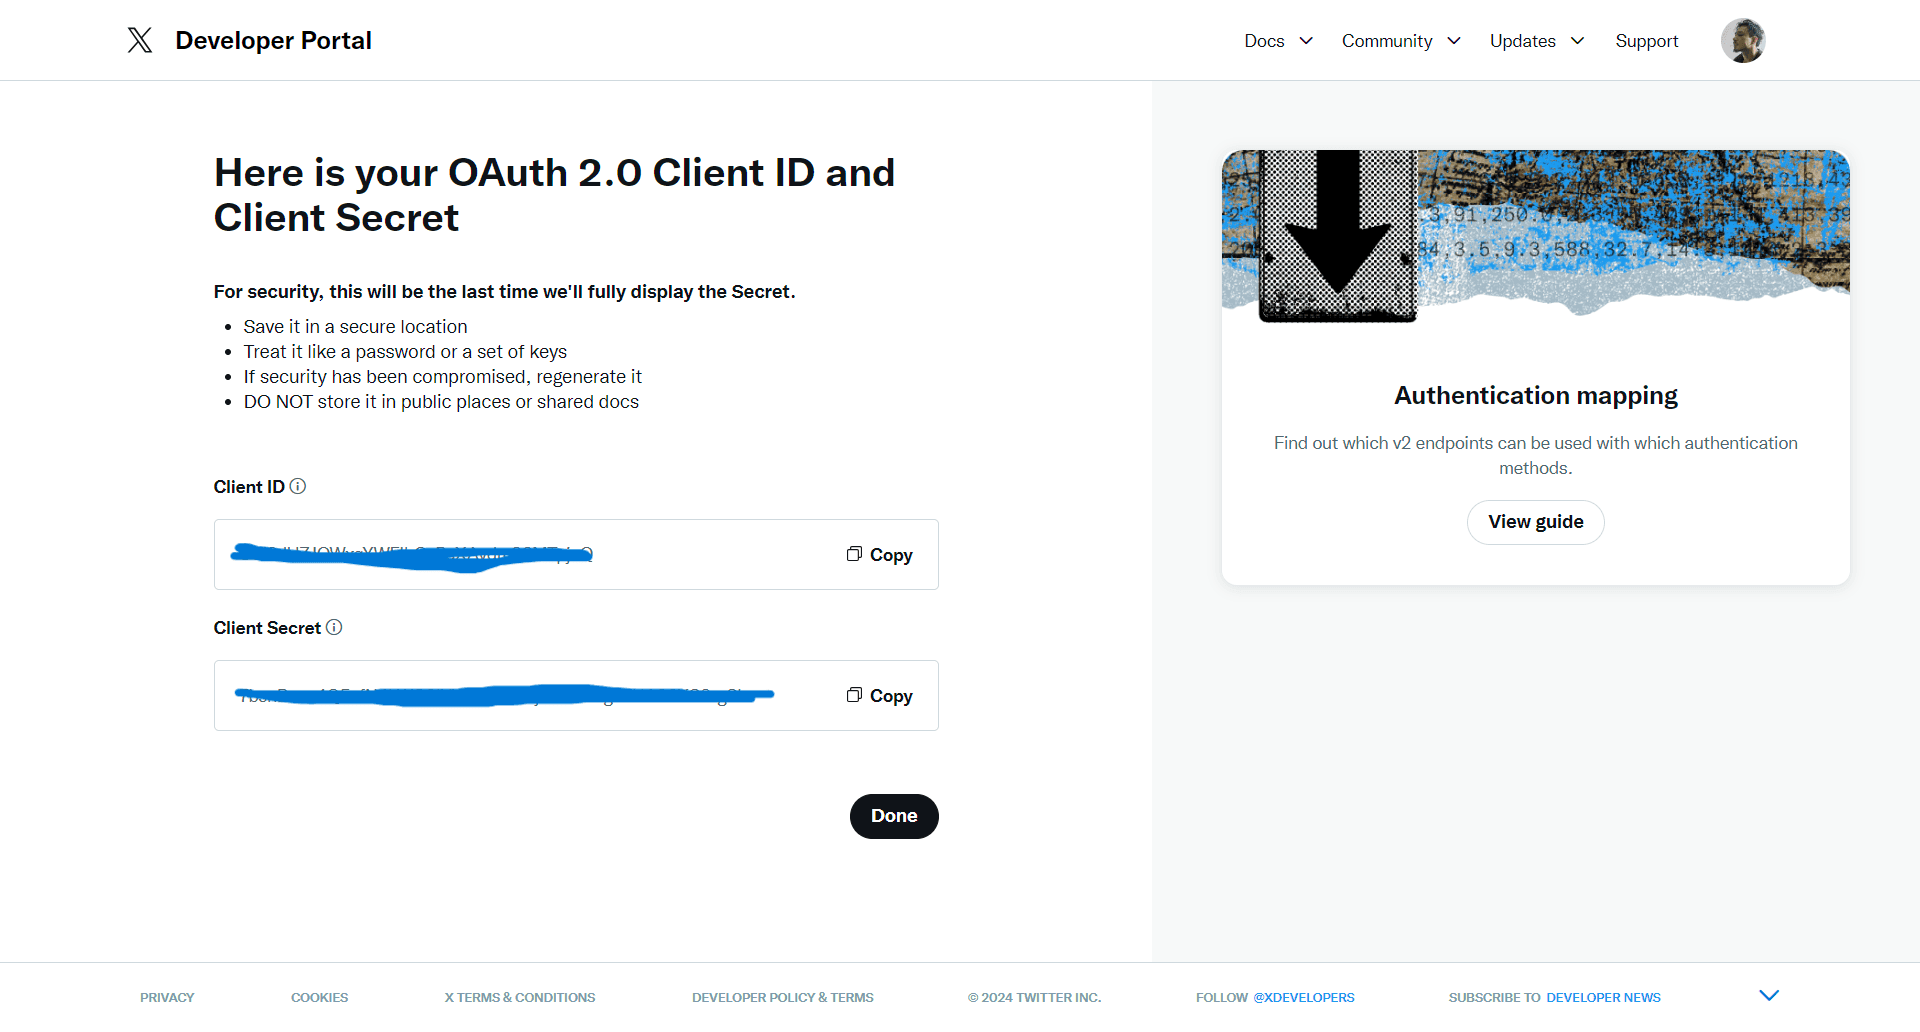1920x1032 pixels.
Task: Follow the @XDEVELOPERS link
Action: 1303,998
